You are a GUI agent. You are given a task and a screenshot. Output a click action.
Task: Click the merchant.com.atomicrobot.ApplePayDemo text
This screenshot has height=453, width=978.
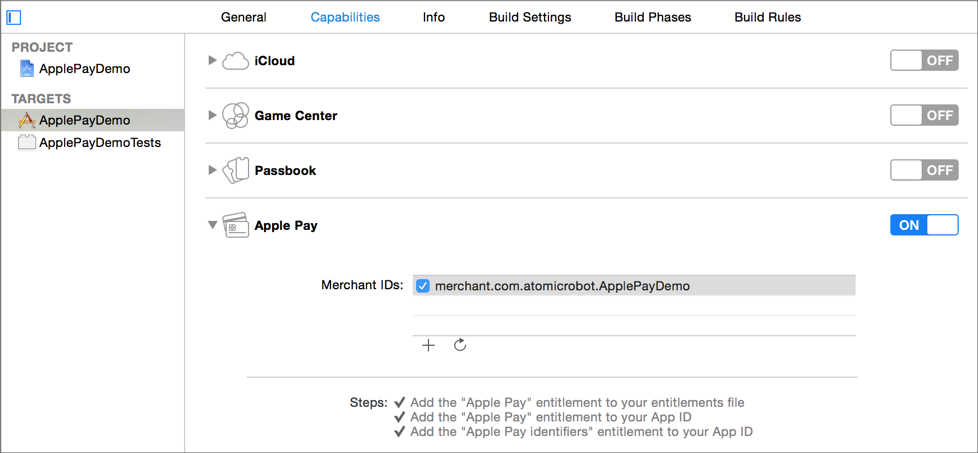click(563, 286)
